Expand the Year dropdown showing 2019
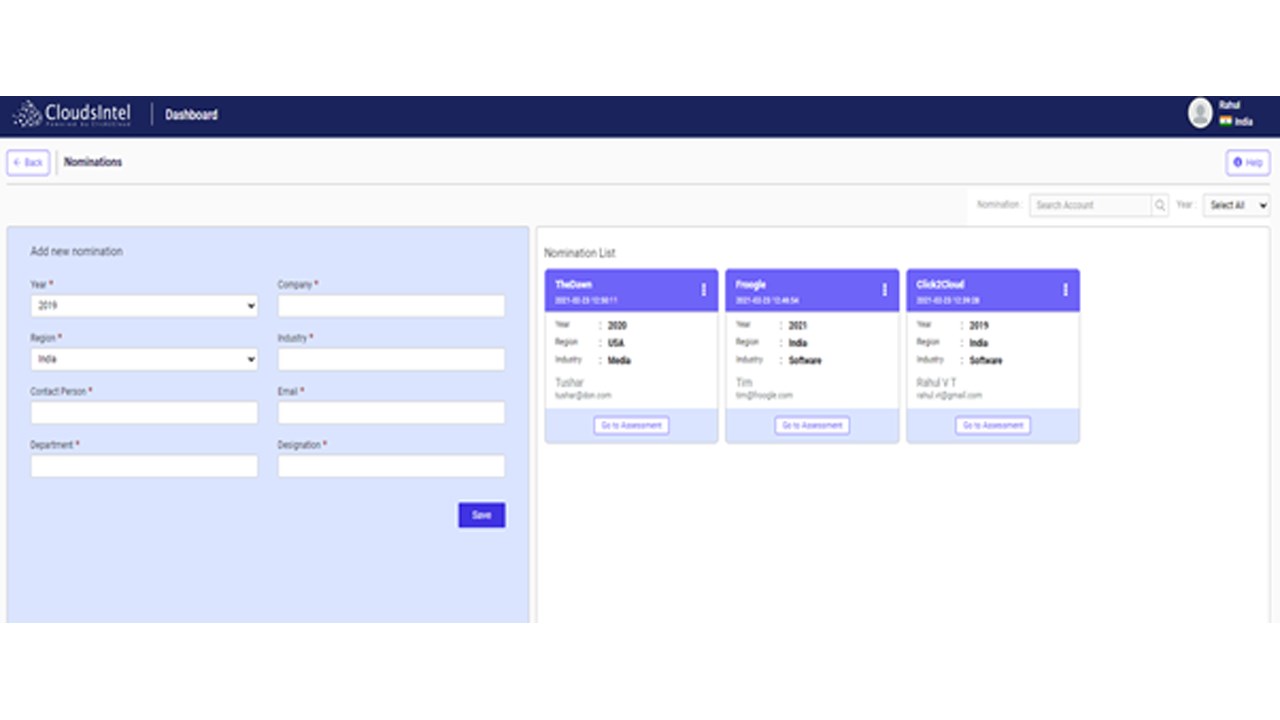This screenshot has width=1280, height=720. pyautogui.click(x=144, y=306)
